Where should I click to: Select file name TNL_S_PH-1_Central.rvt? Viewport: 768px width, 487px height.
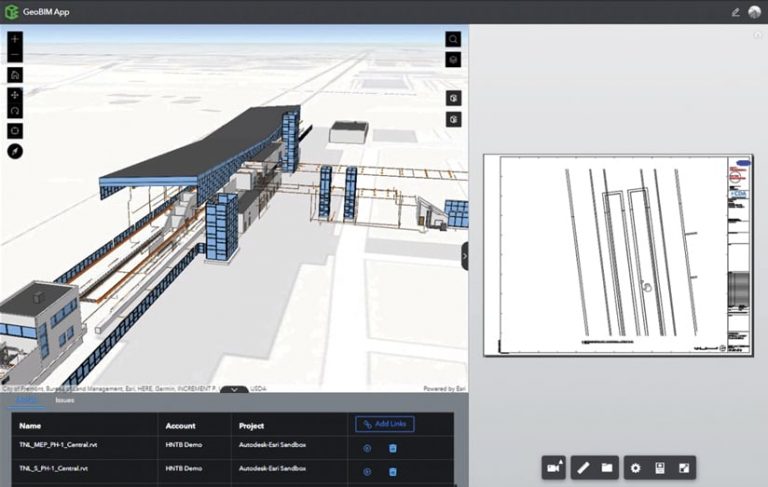point(53,468)
